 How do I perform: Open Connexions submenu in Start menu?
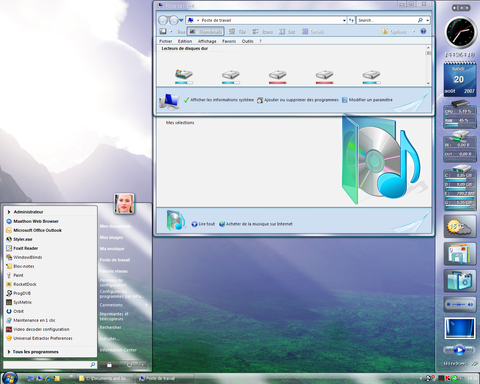click(124, 305)
